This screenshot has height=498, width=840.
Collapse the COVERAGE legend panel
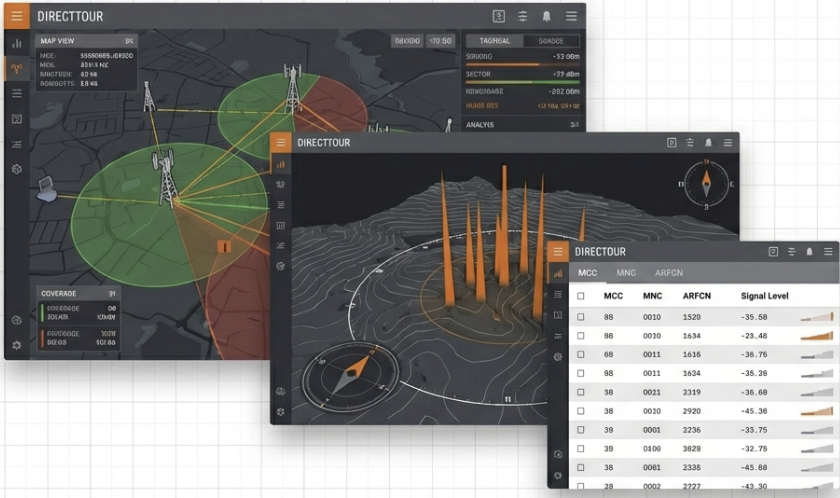[112, 293]
